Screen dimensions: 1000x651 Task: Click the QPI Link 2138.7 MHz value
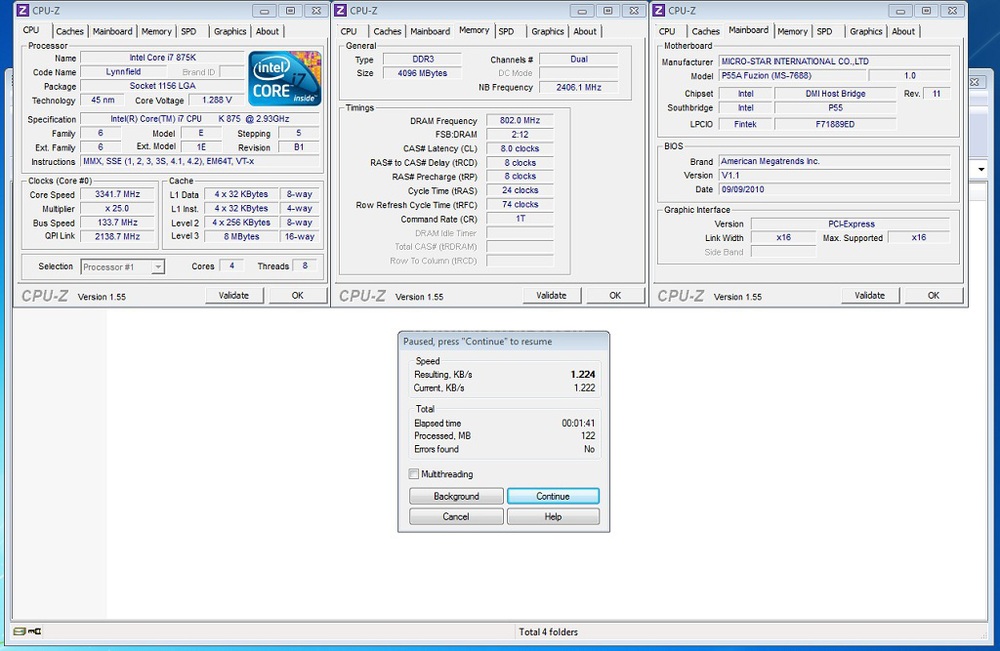point(117,236)
